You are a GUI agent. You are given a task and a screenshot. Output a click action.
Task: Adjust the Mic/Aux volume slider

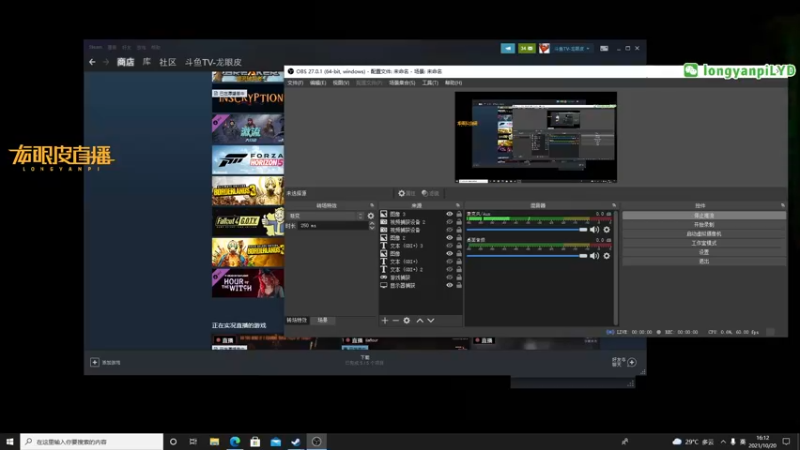(527, 230)
